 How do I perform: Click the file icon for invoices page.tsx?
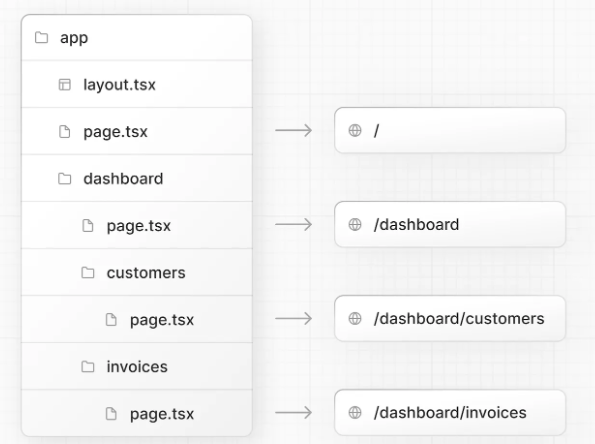pyautogui.click(x=111, y=414)
